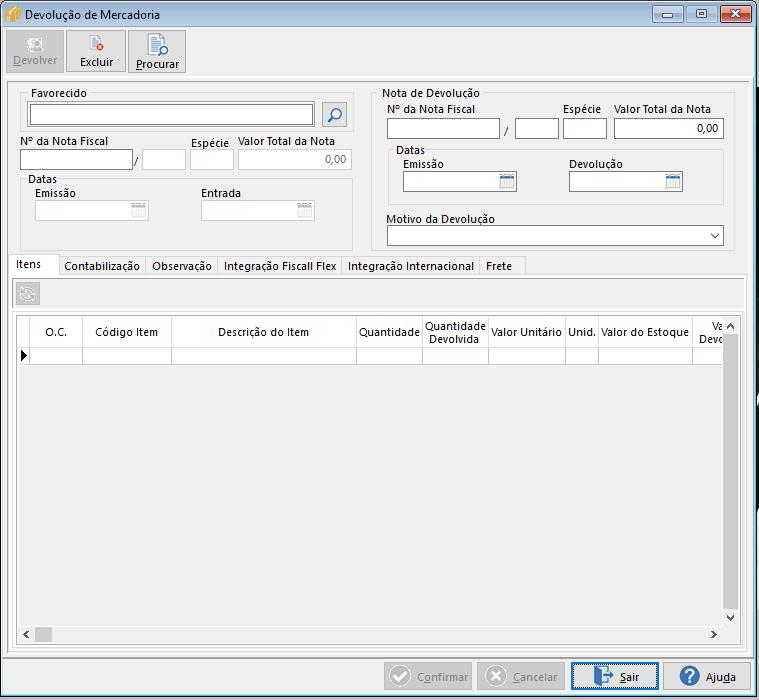Click the original Valor Total da Nota field
Viewport: 759px width, 700px height.
294,159
